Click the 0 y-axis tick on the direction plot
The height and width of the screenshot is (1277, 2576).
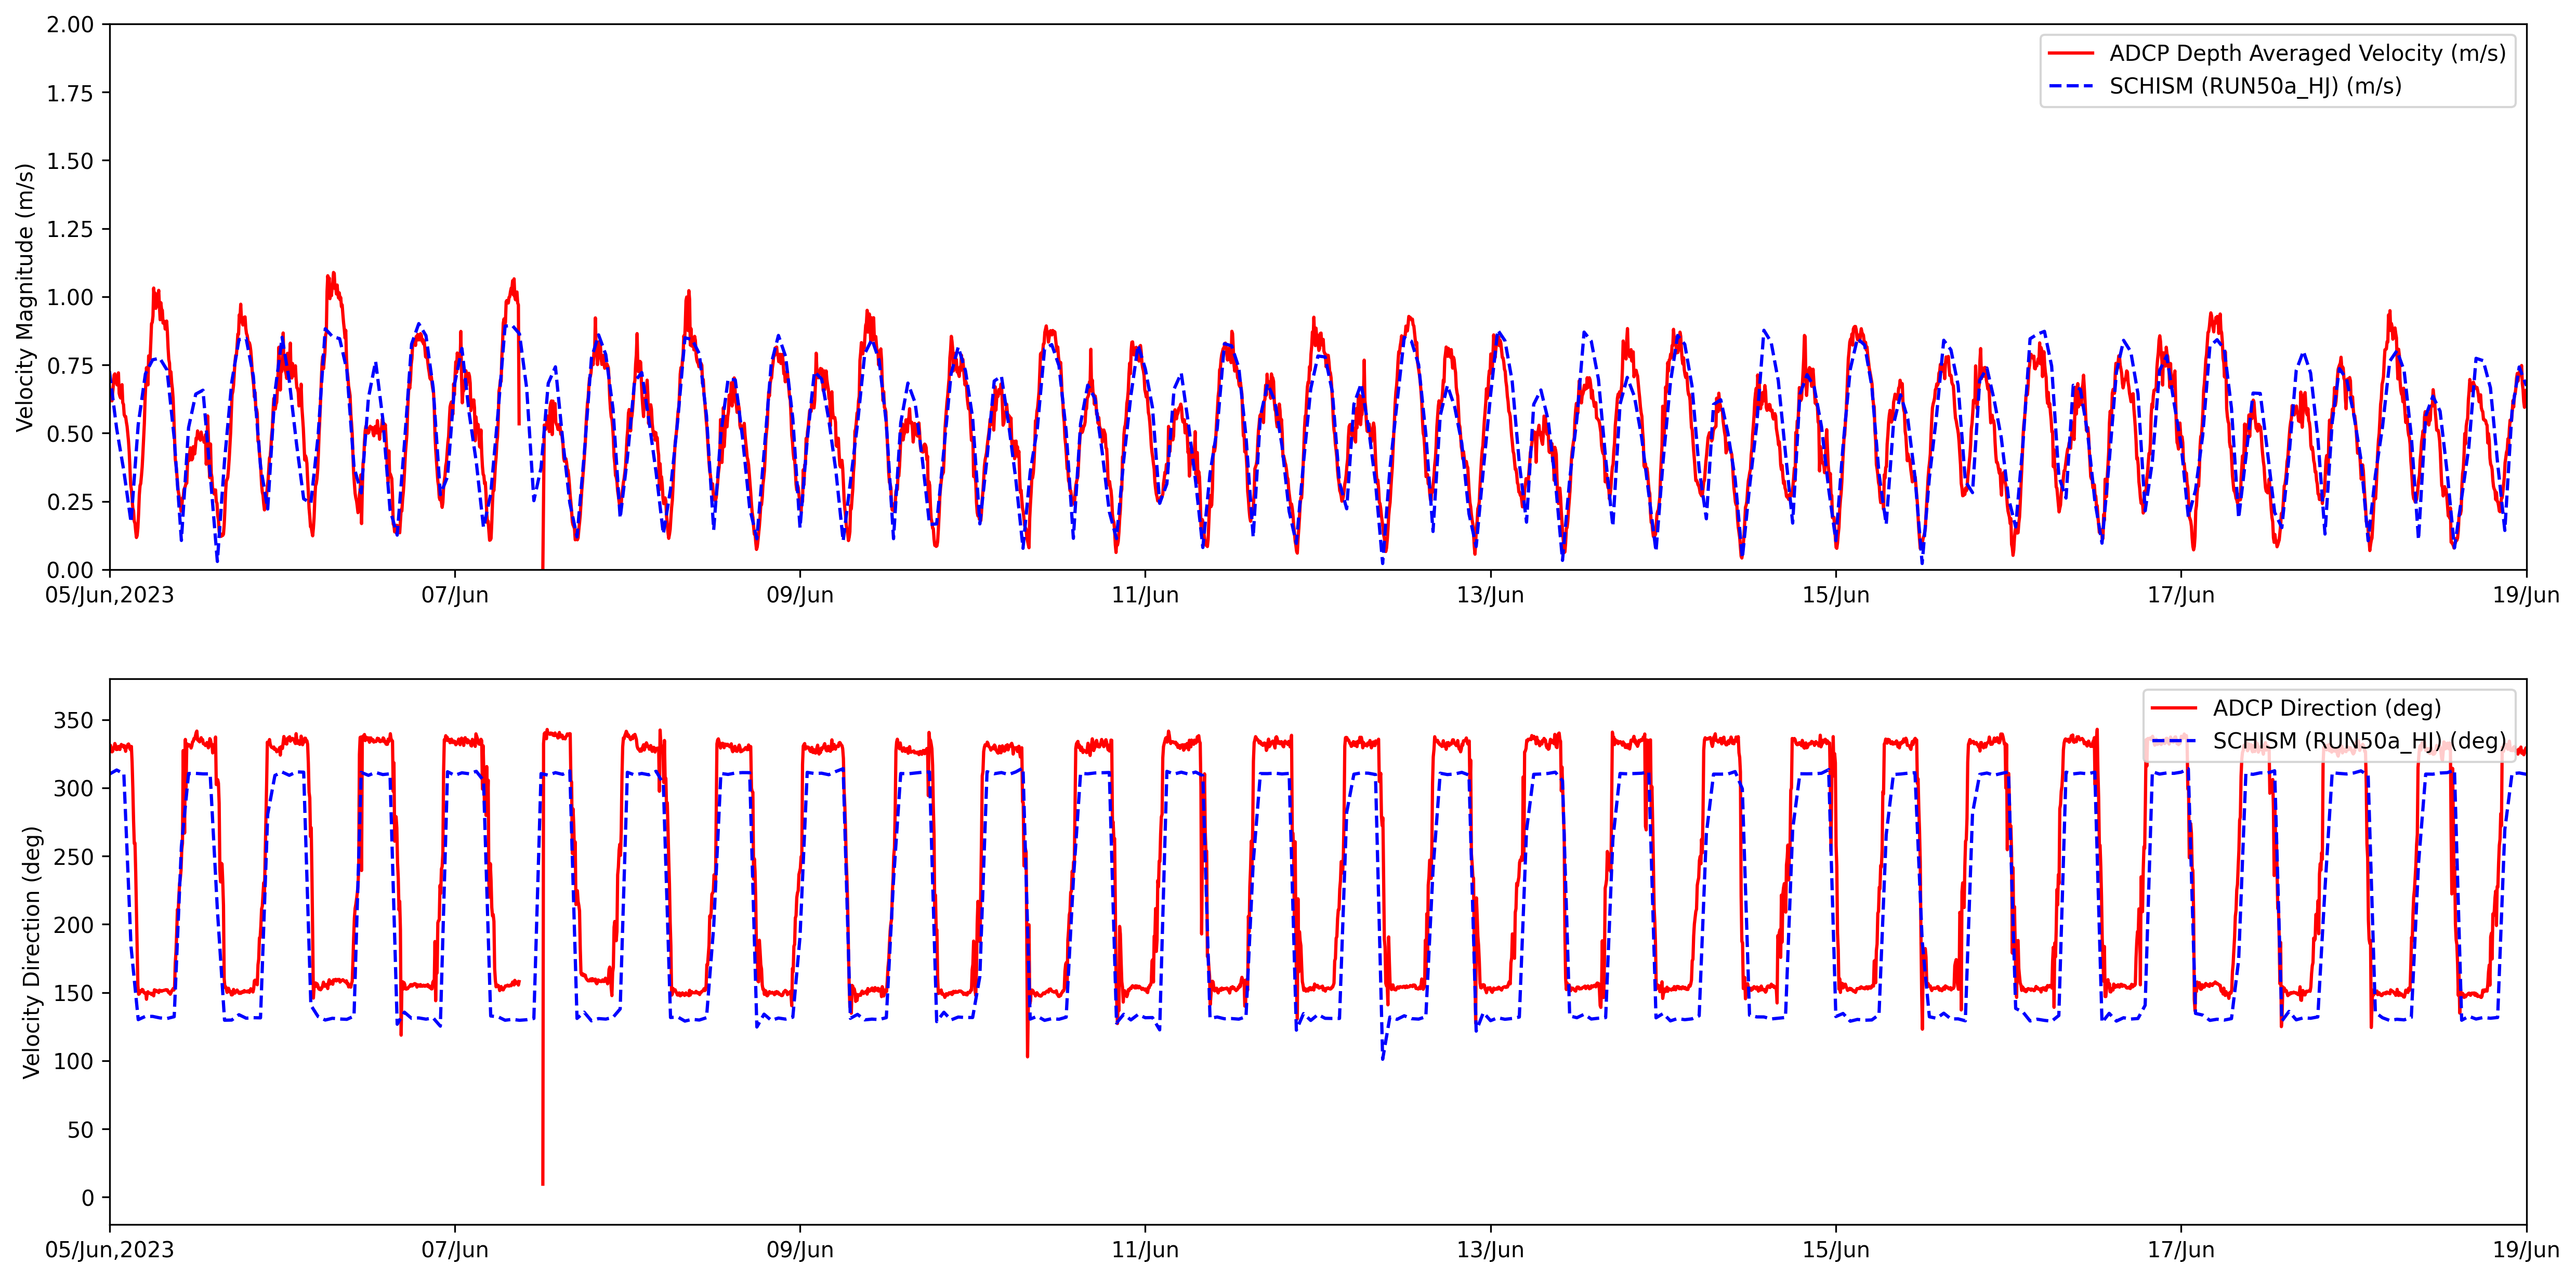[x=88, y=1198]
